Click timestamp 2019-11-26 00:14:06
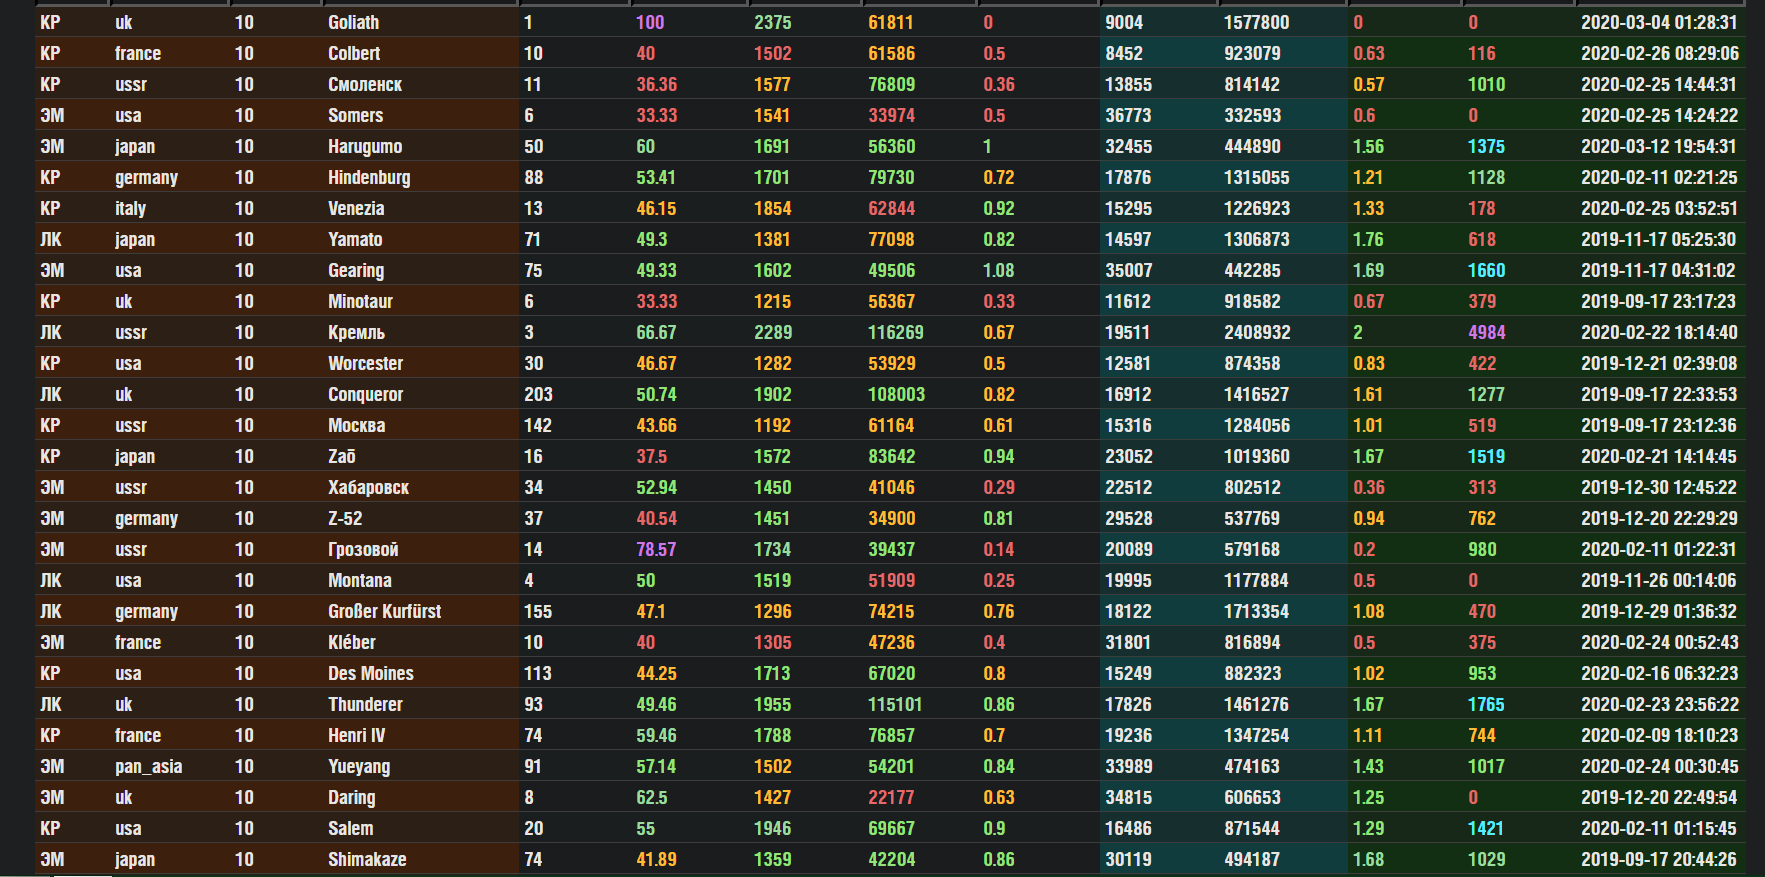The width and height of the screenshot is (1765, 877). [x=1659, y=580]
